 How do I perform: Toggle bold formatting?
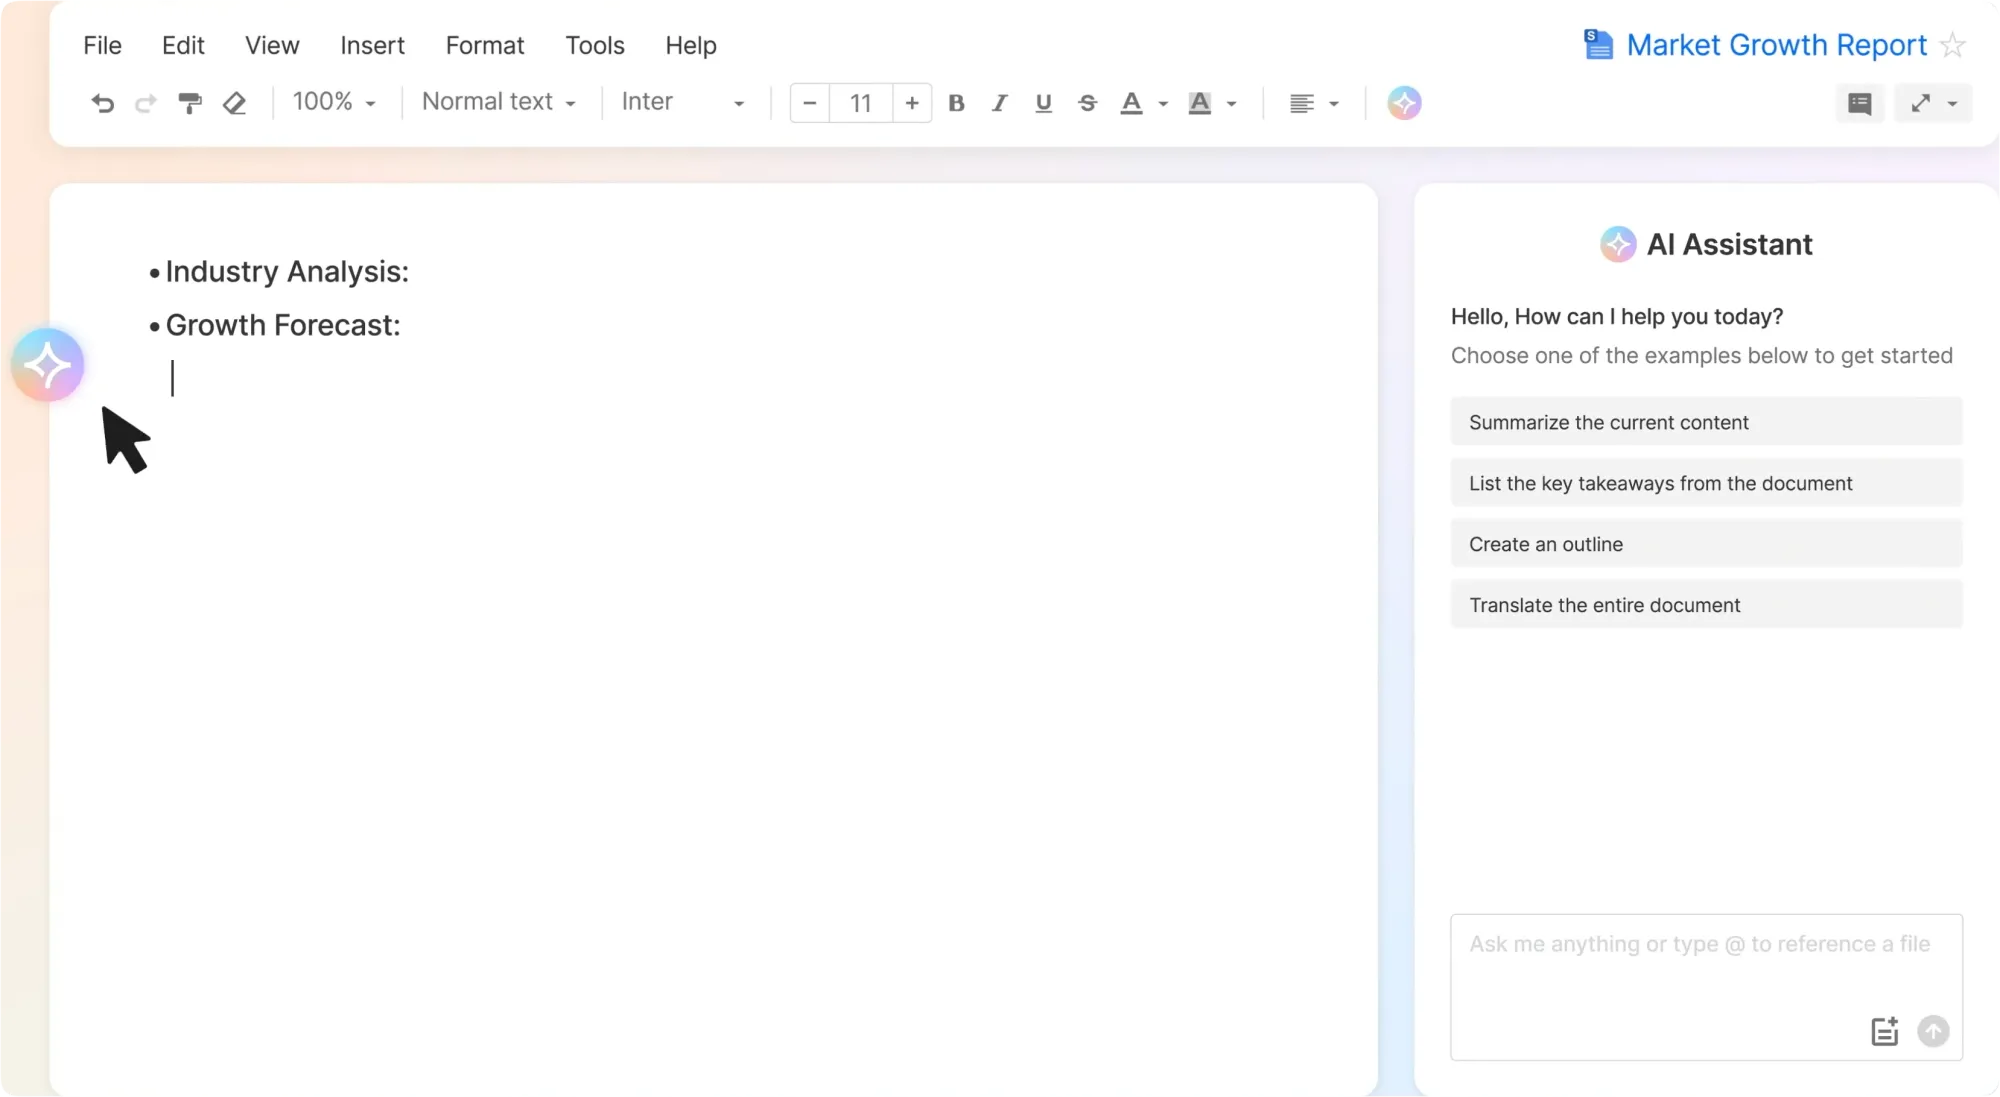point(956,103)
